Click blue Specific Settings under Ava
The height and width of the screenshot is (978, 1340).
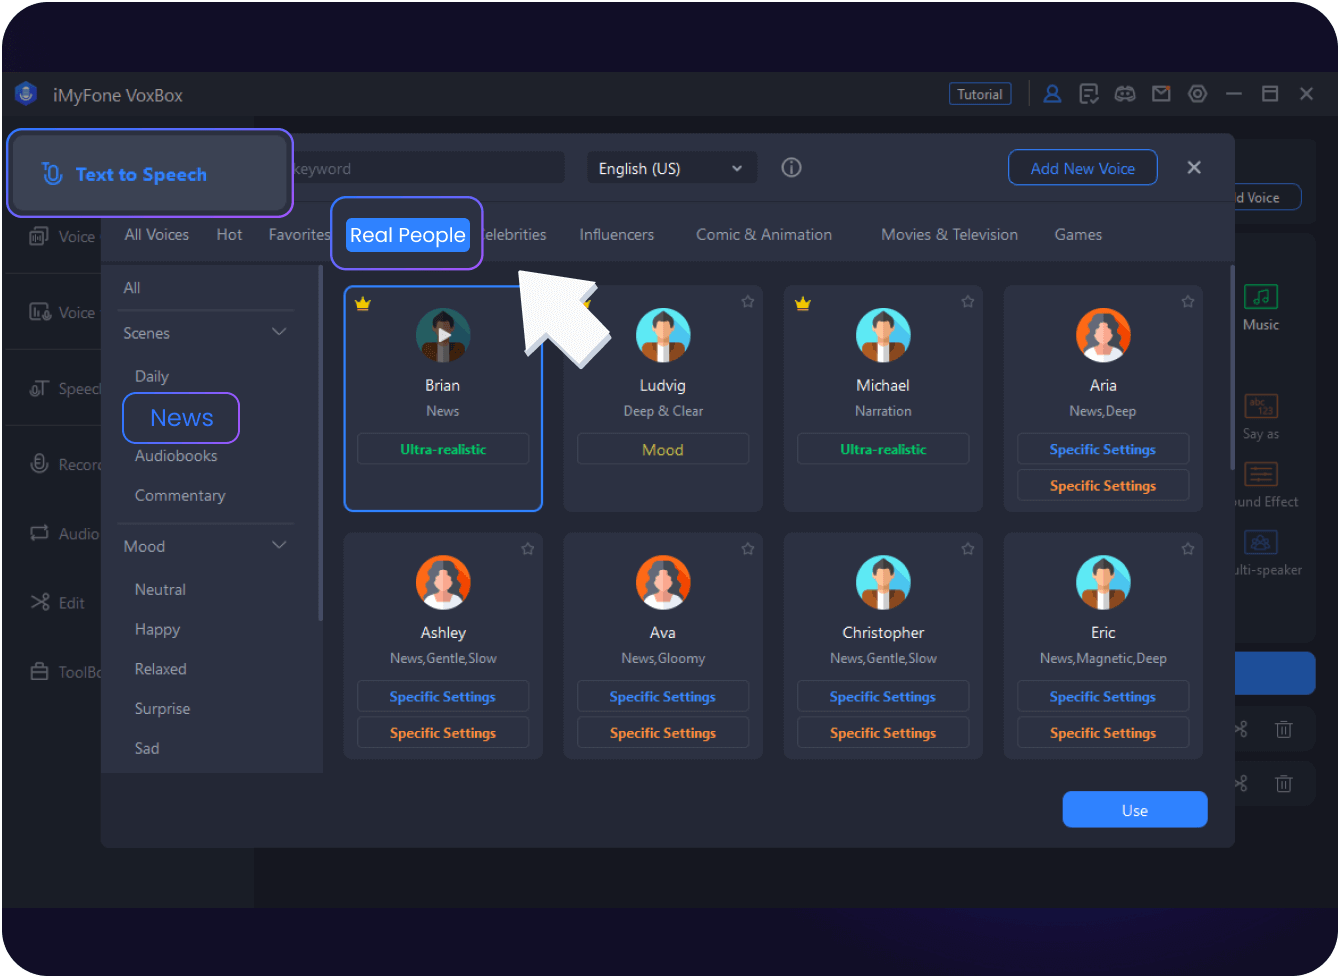coord(663,696)
